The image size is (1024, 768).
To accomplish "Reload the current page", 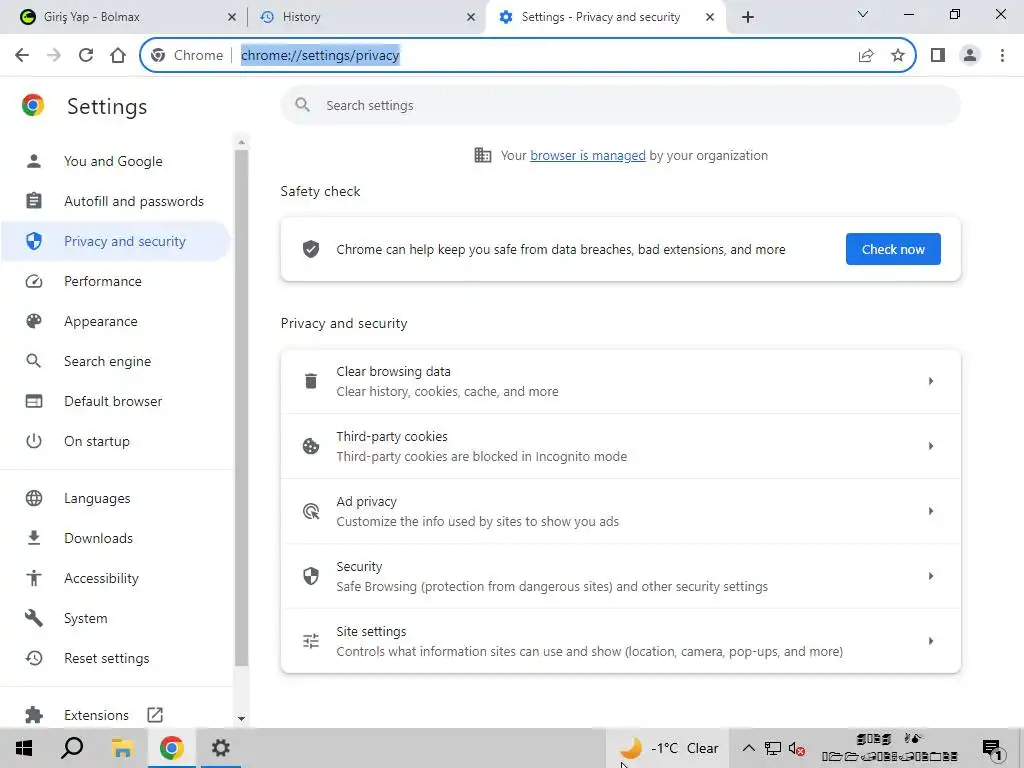I will 86,55.
